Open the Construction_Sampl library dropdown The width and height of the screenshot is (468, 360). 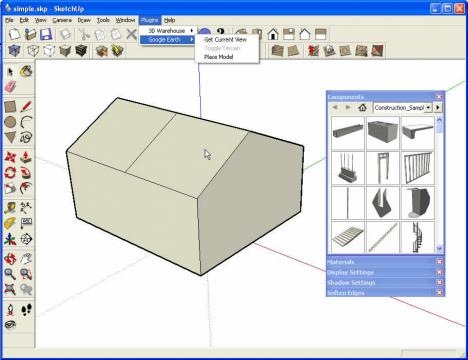[428, 108]
